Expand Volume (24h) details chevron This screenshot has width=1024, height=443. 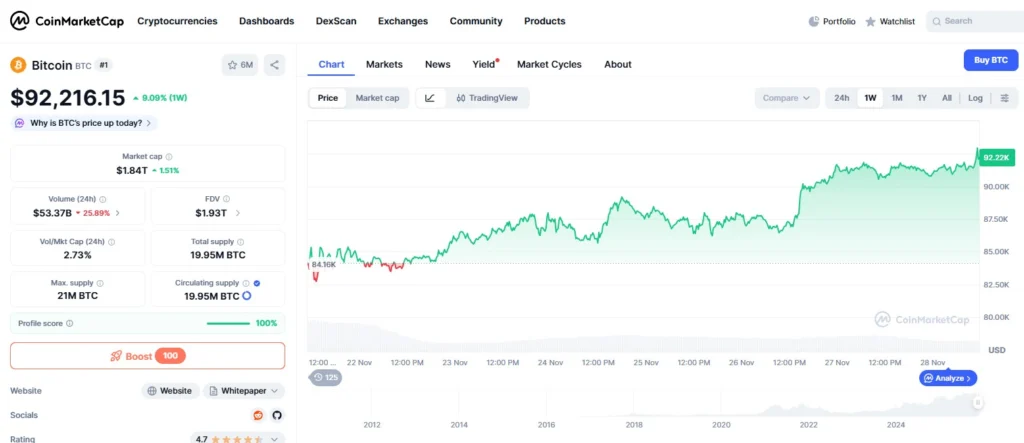pos(117,213)
